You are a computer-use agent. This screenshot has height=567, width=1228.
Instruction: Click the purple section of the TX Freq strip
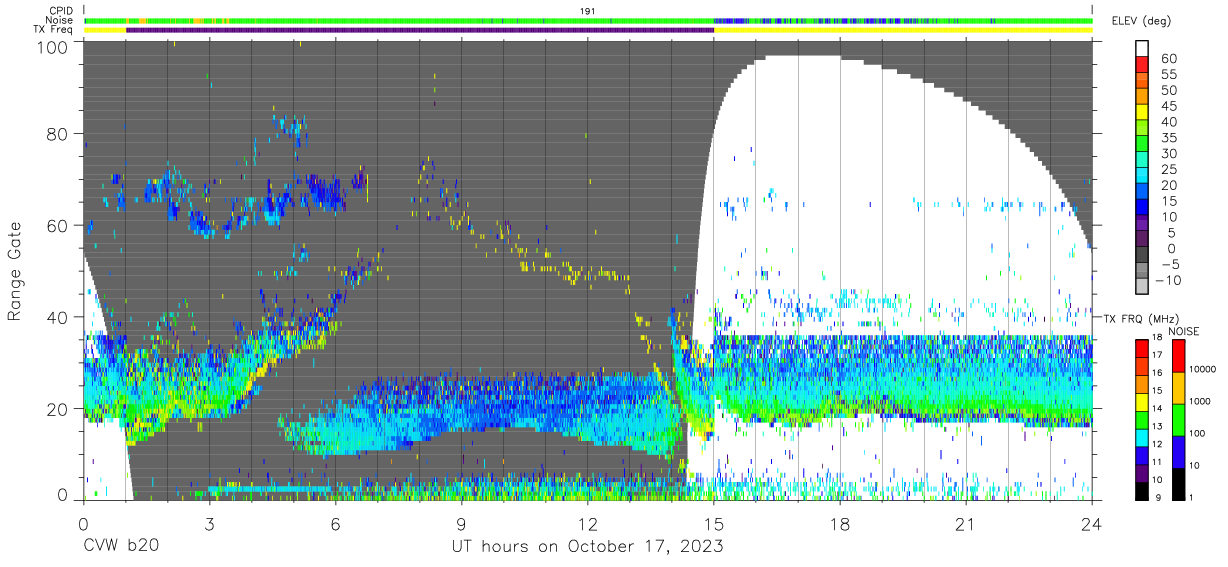pyautogui.click(x=420, y=30)
